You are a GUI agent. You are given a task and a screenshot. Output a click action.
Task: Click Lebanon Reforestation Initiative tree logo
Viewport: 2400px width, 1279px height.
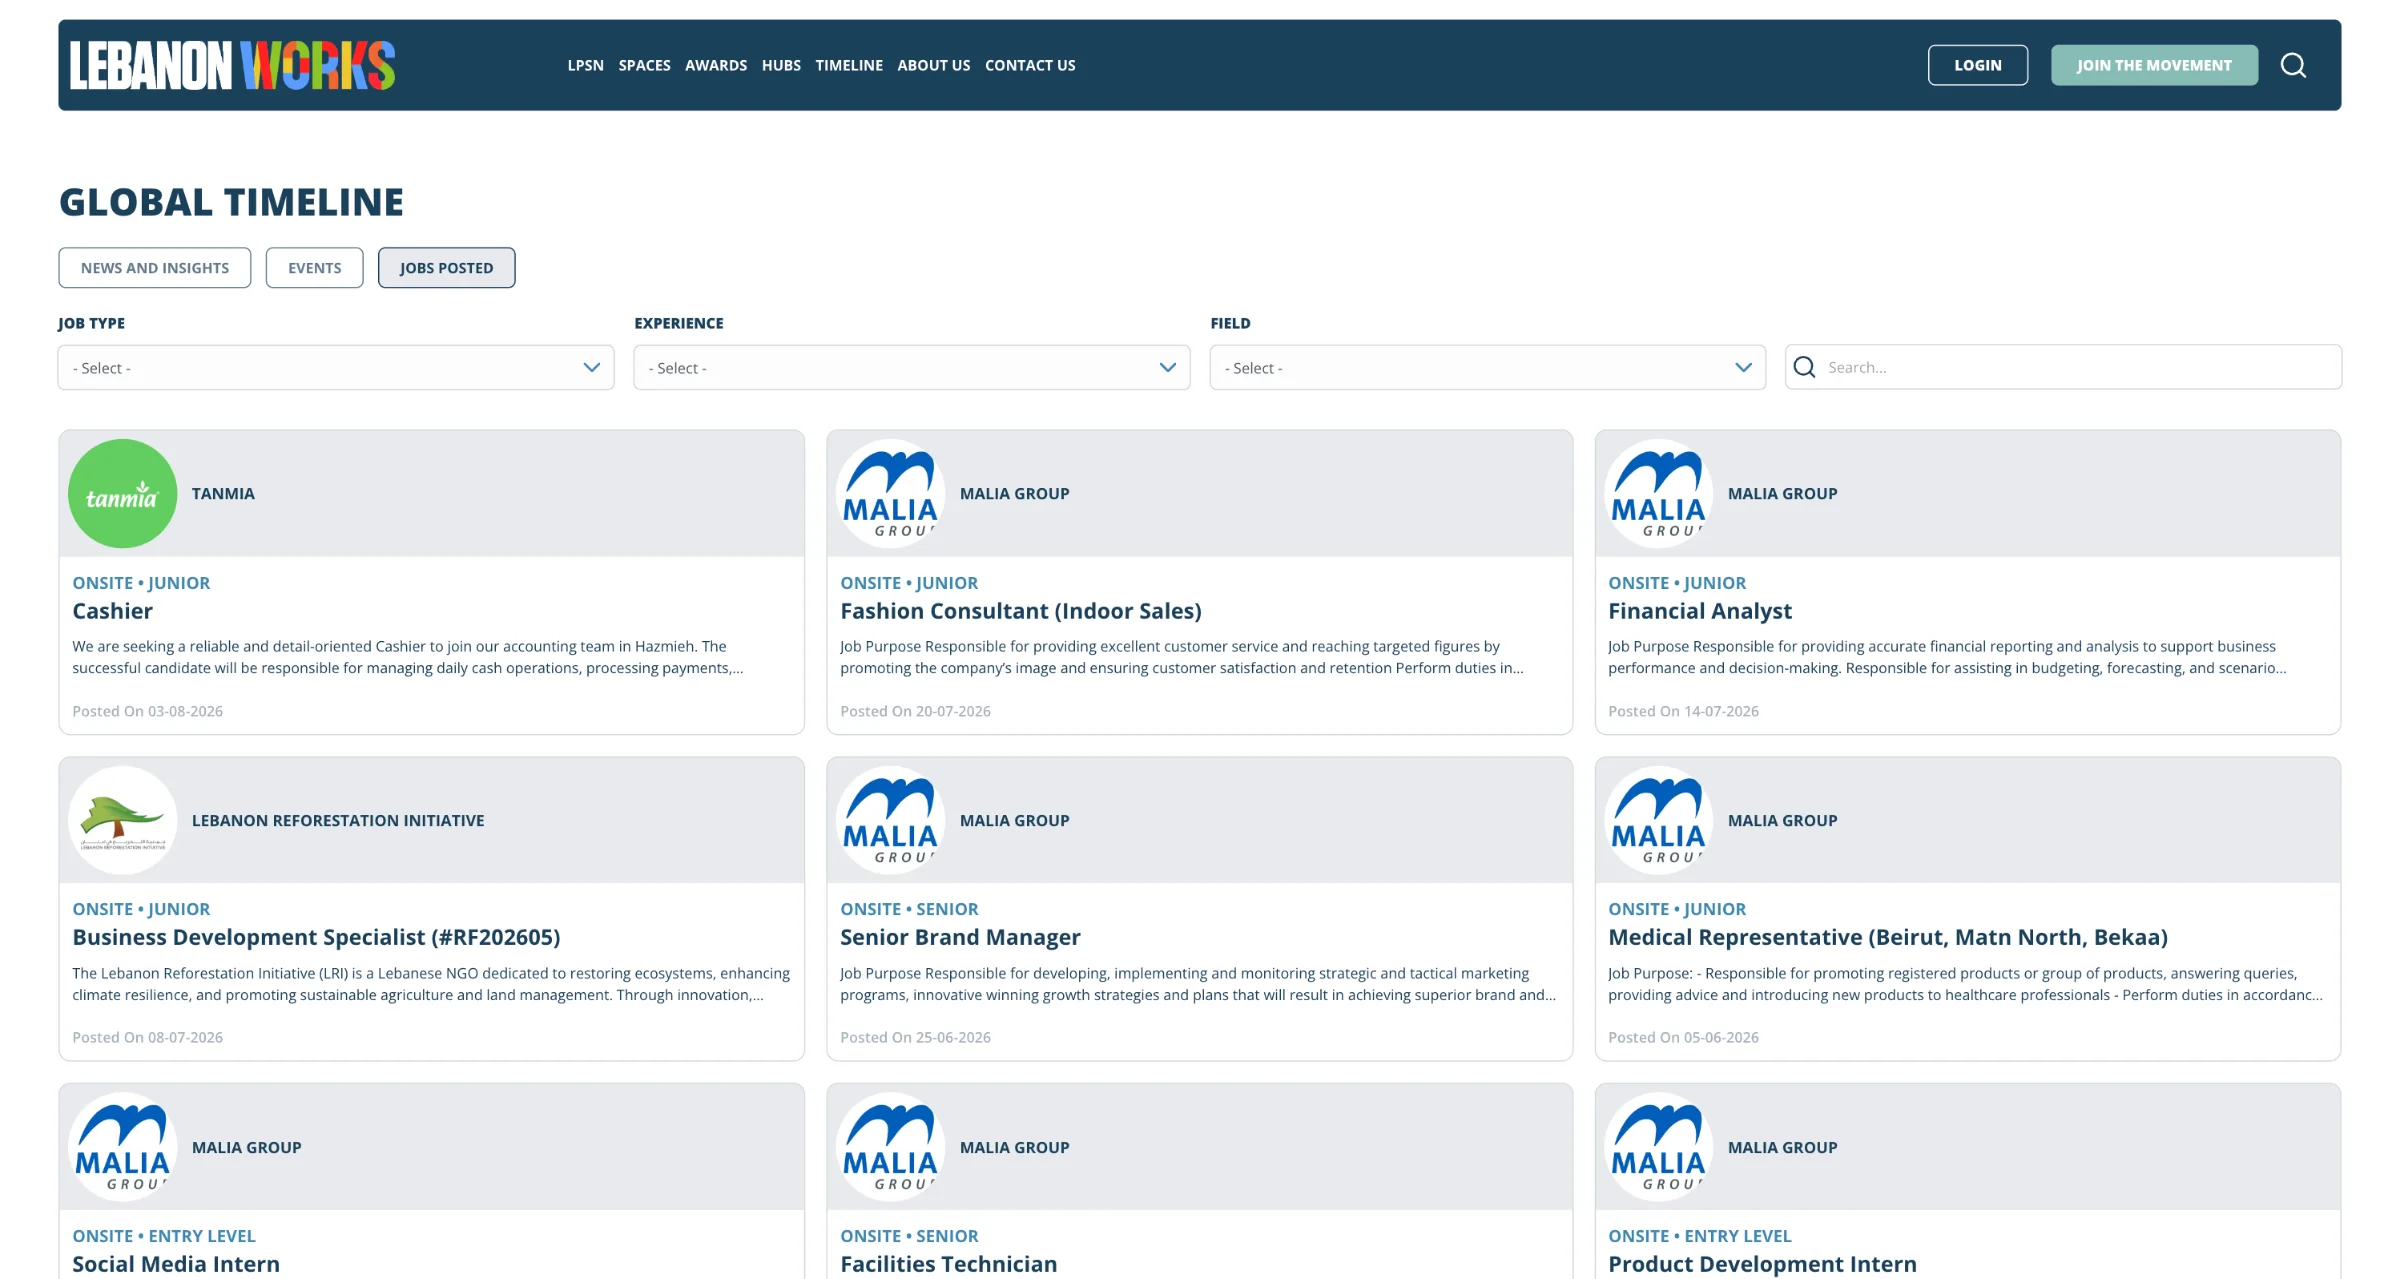[x=122, y=820]
